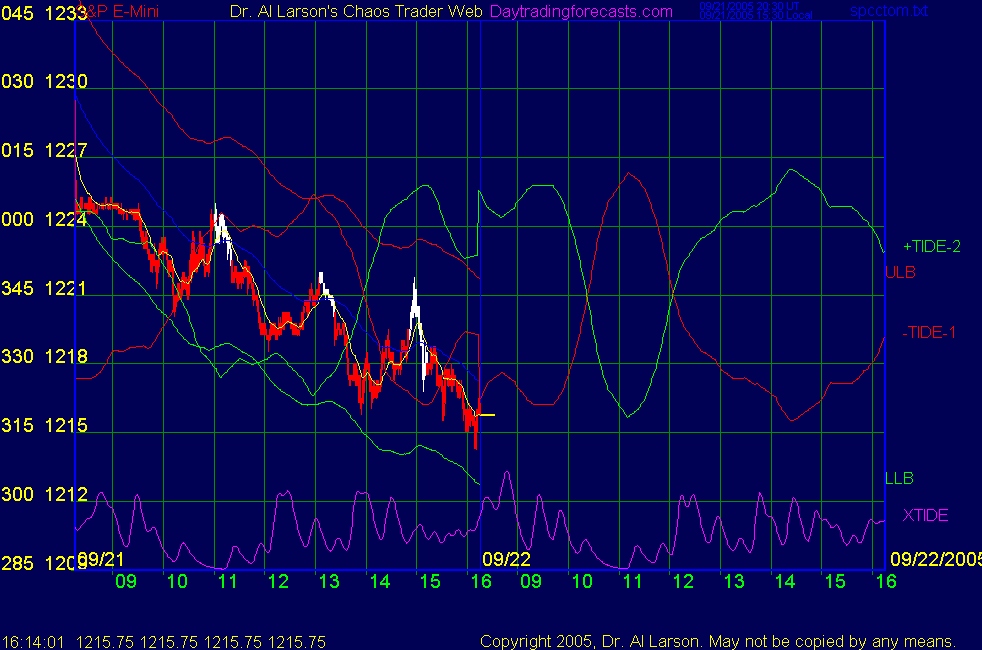The image size is (982, 650).
Task: Click the yellow last-price marker line
Action: click(x=485, y=413)
